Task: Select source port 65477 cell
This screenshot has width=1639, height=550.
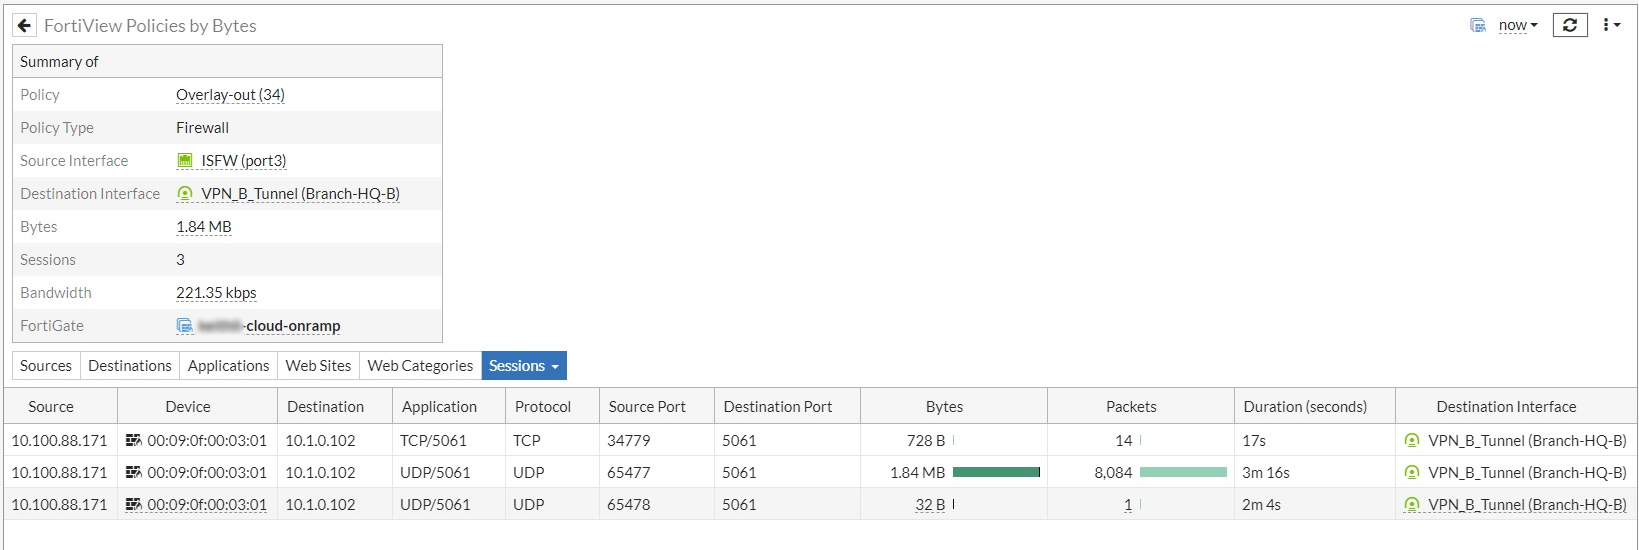Action: coord(657,472)
